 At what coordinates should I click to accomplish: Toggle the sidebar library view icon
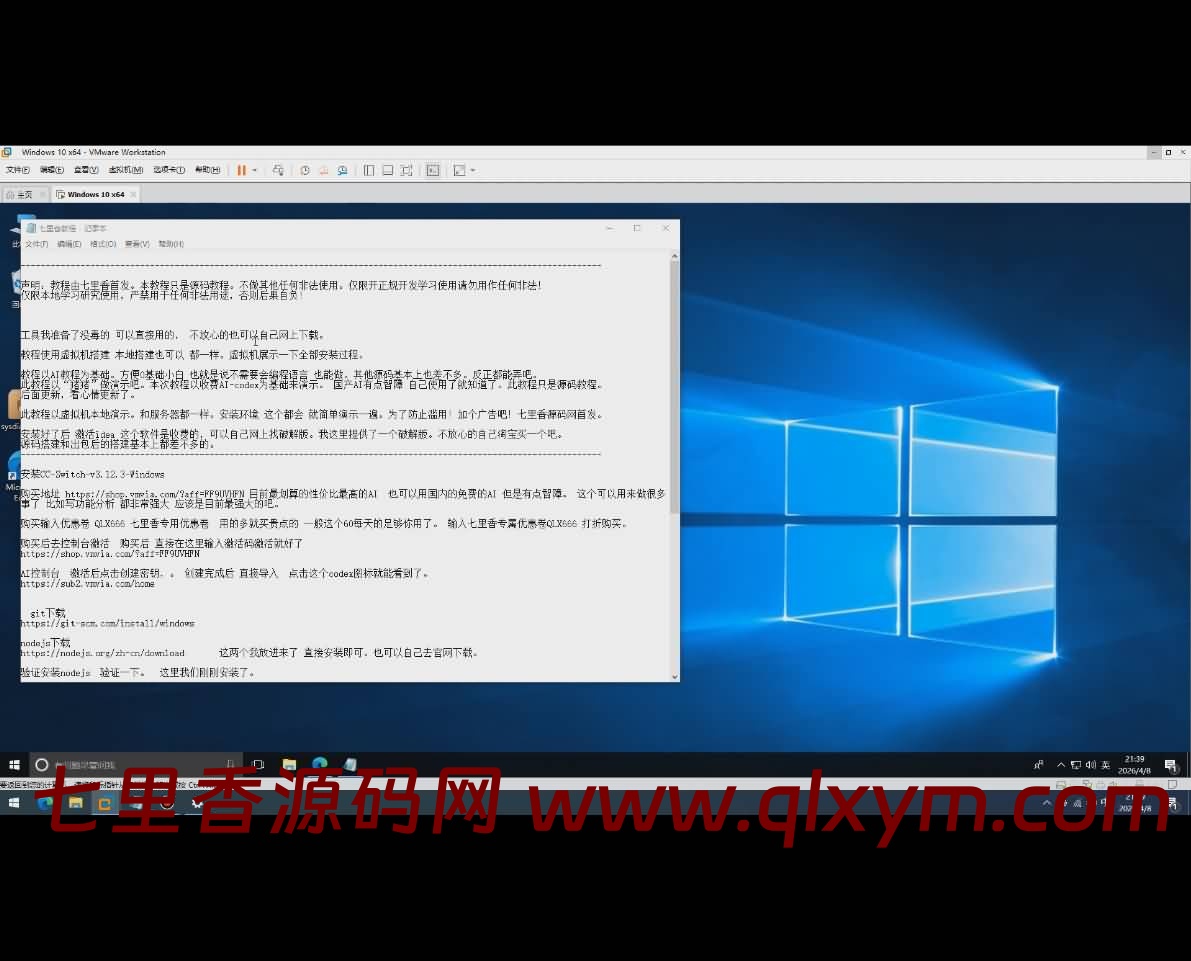pyautogui.click(x=369, y=170)
